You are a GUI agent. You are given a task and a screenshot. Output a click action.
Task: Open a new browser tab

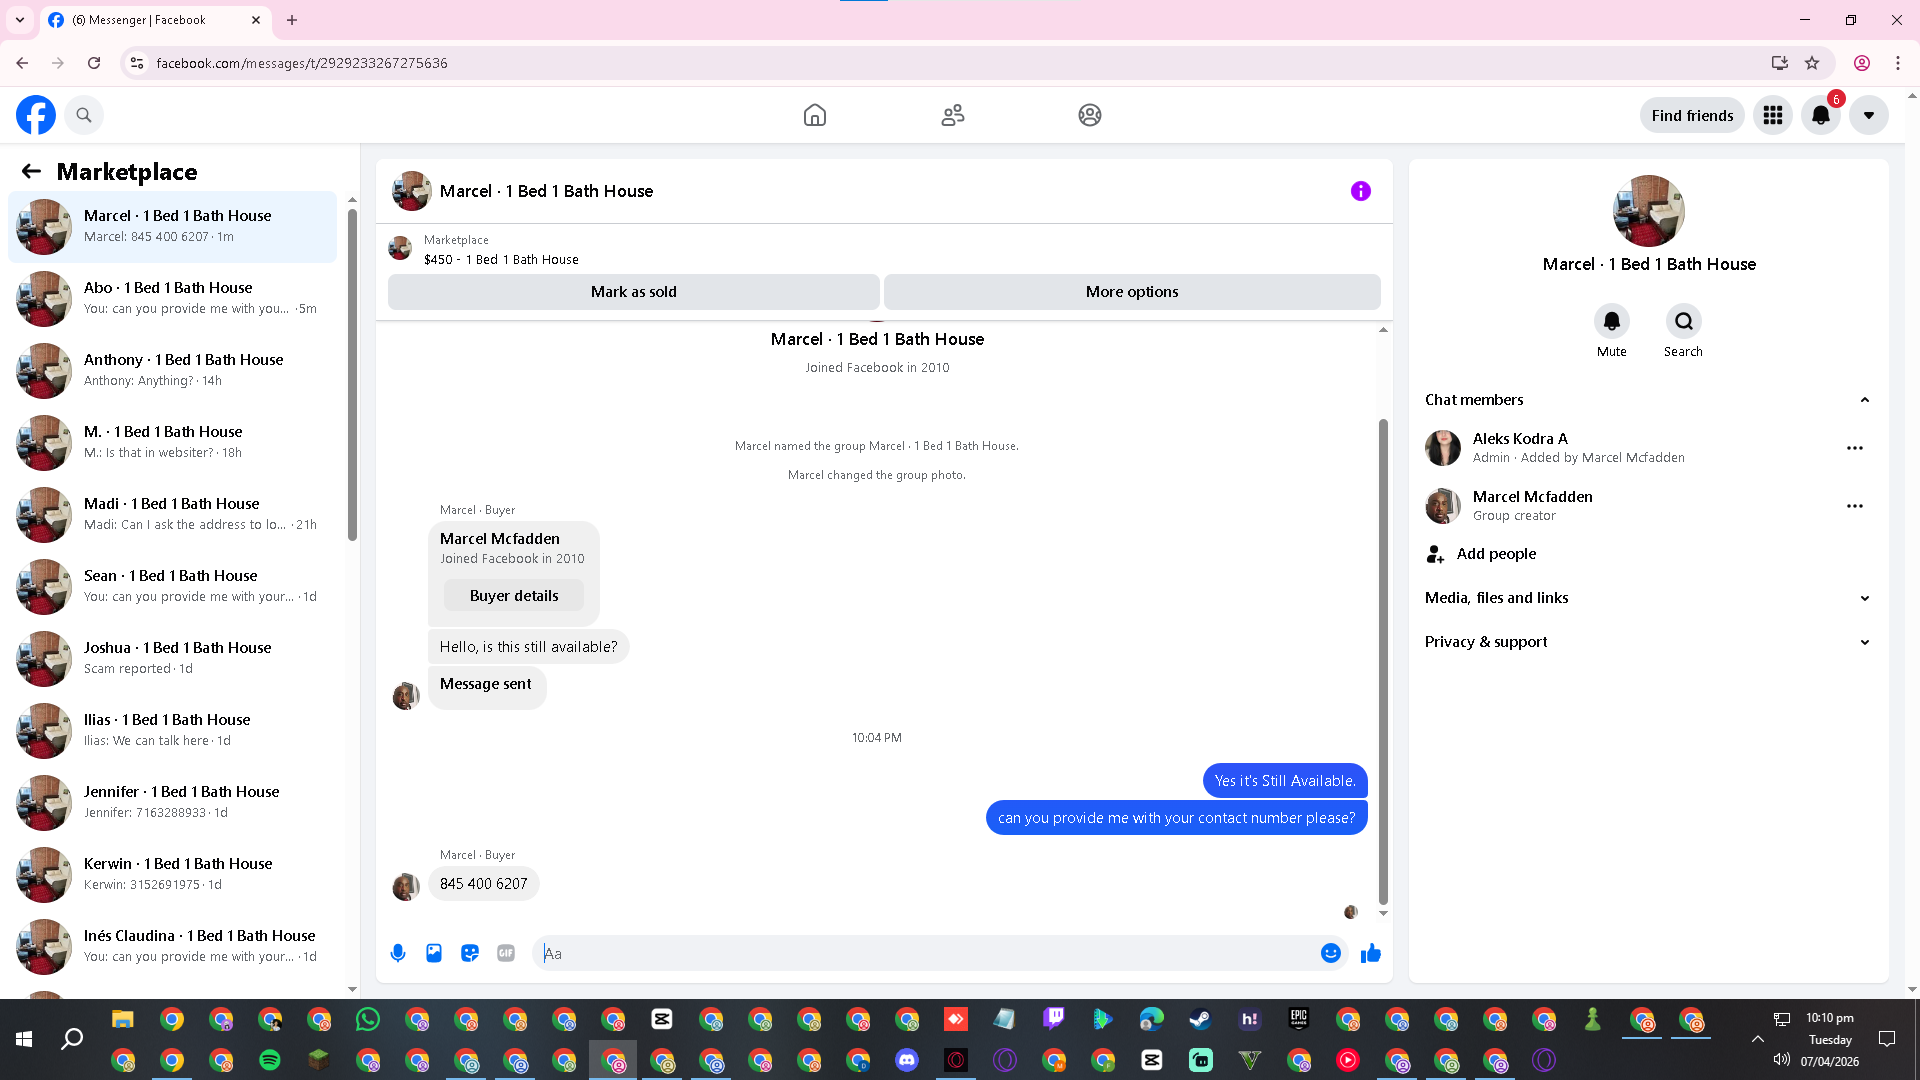[x=292, y=20]
